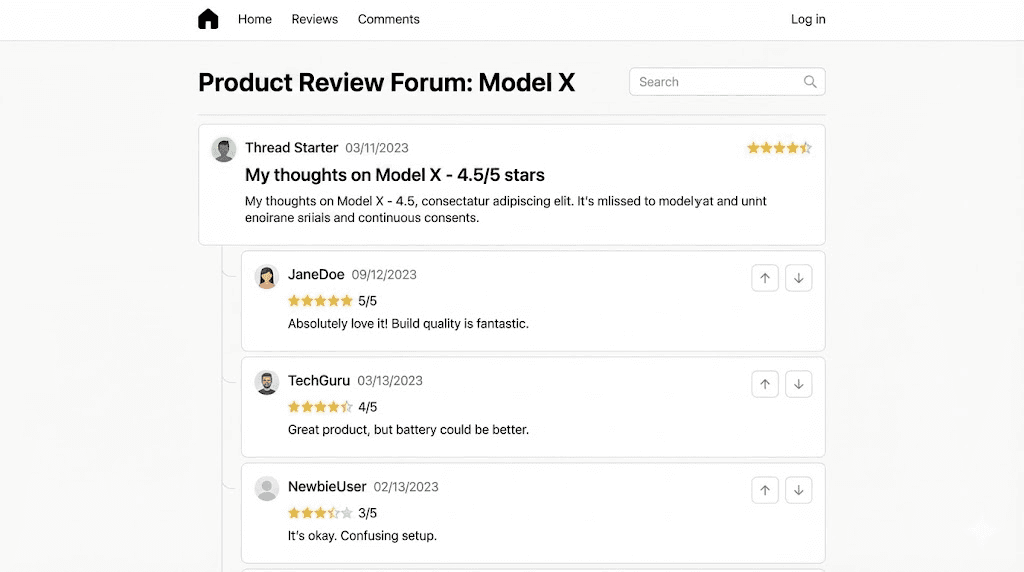Upvote JaneDoe's review
Image resolution: width=1024 pixels, height=572 pixels.
(x=765, y=278)
